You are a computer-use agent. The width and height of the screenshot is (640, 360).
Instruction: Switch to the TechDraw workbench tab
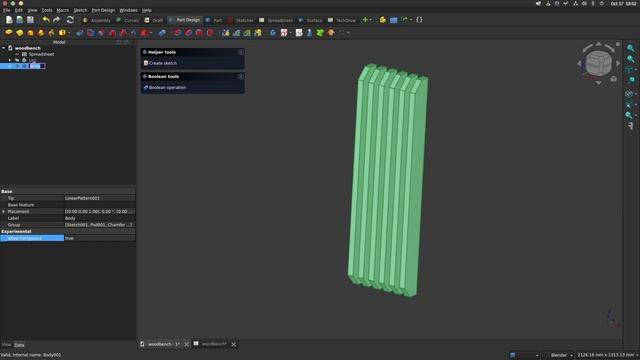click(342, 20)
